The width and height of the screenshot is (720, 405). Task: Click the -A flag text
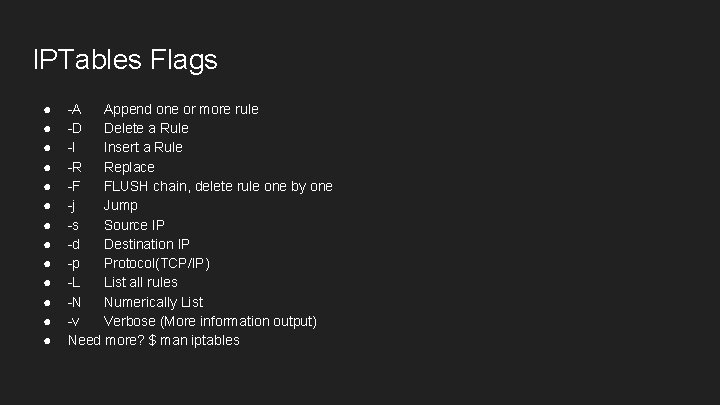click(x=75, y=109)
